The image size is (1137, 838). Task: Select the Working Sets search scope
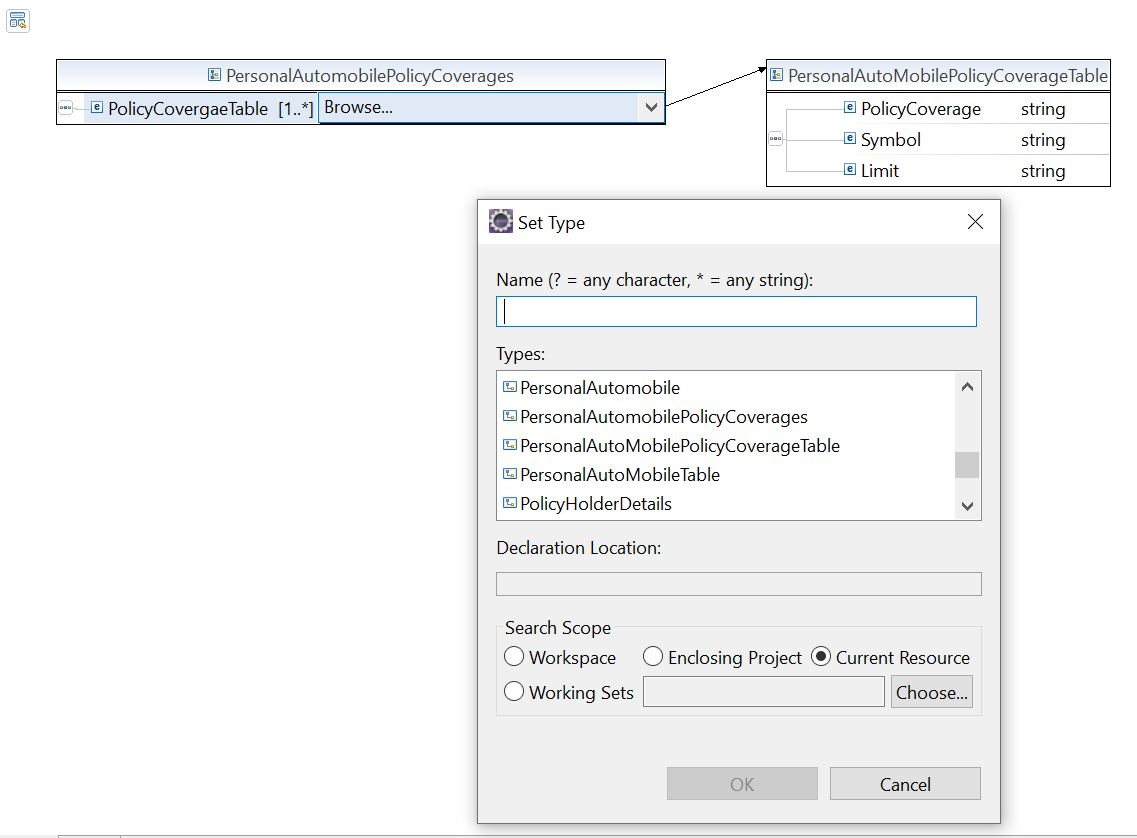[x=514, y=692]
